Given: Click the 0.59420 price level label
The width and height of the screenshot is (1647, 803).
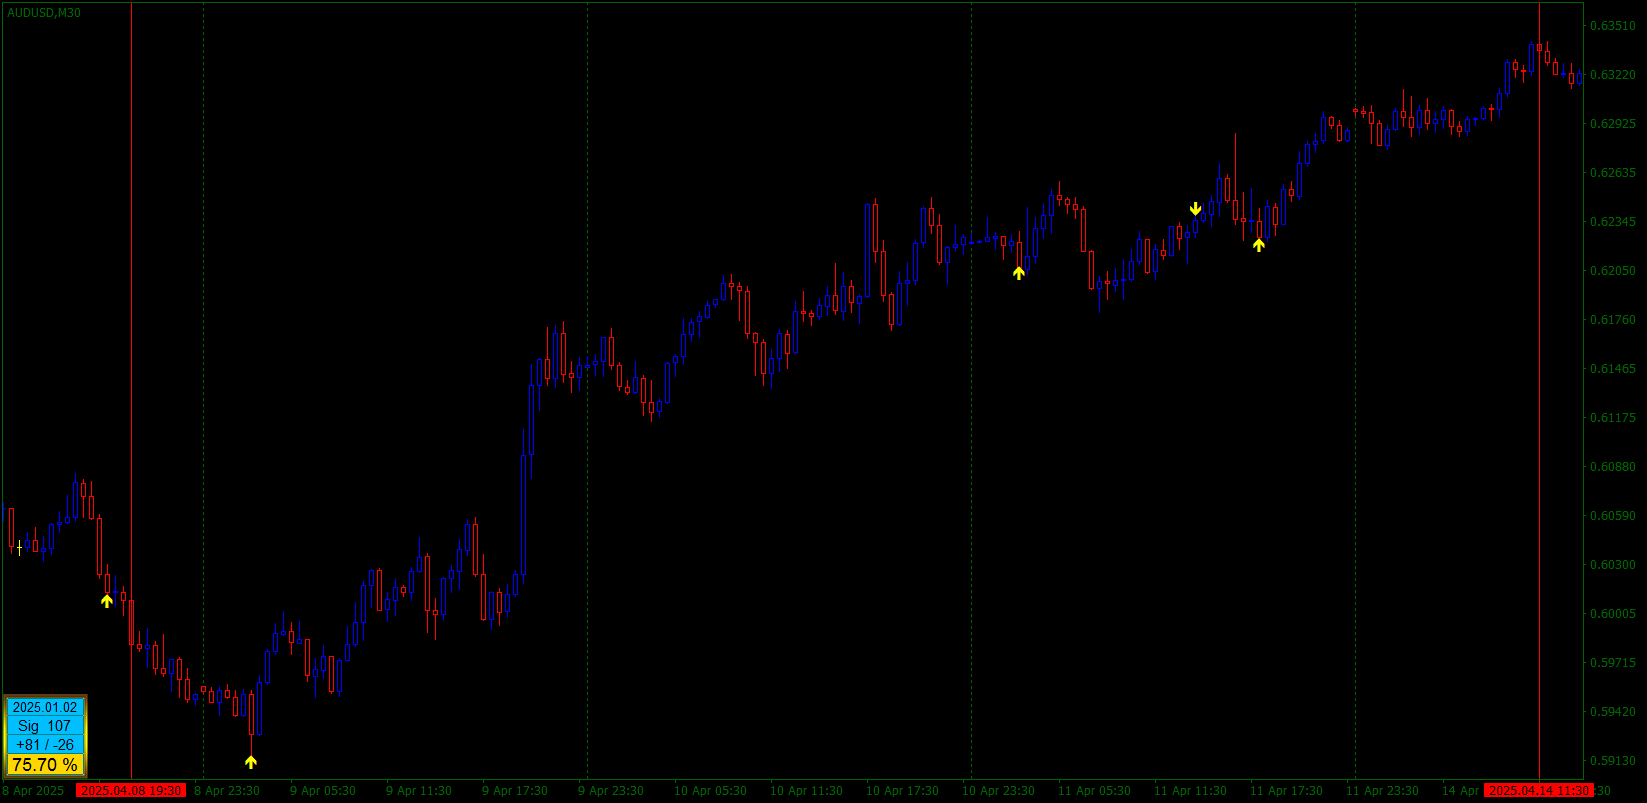Looking at the screenshot, I should pos(1612,712).
